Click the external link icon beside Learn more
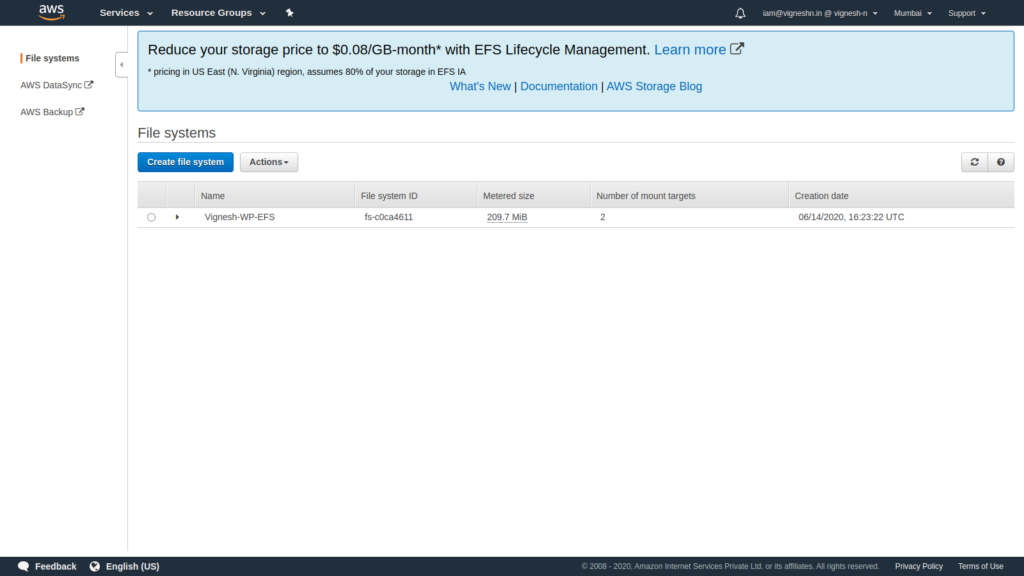 737,49
